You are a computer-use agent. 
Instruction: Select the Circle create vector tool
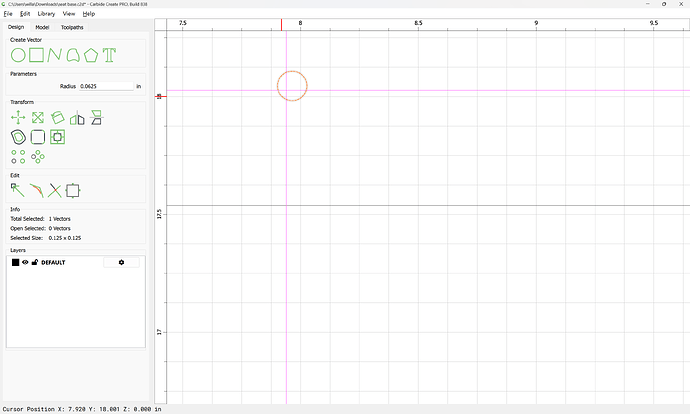point(18,55)
